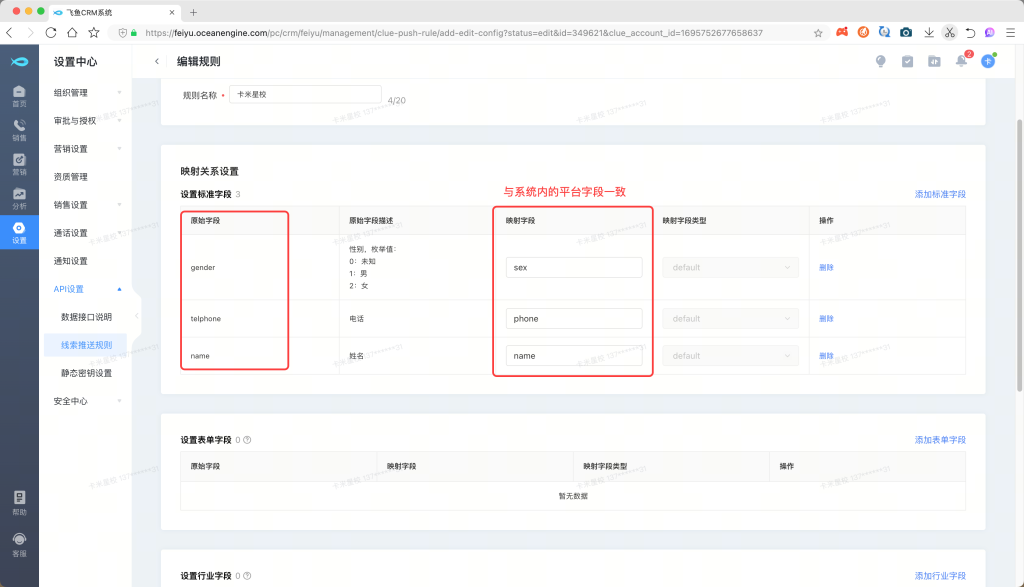This screenshot has height=587, width=1024.
Task: Open the 营销 marketing sidebar icon
Action: click(x=19, y=164)
